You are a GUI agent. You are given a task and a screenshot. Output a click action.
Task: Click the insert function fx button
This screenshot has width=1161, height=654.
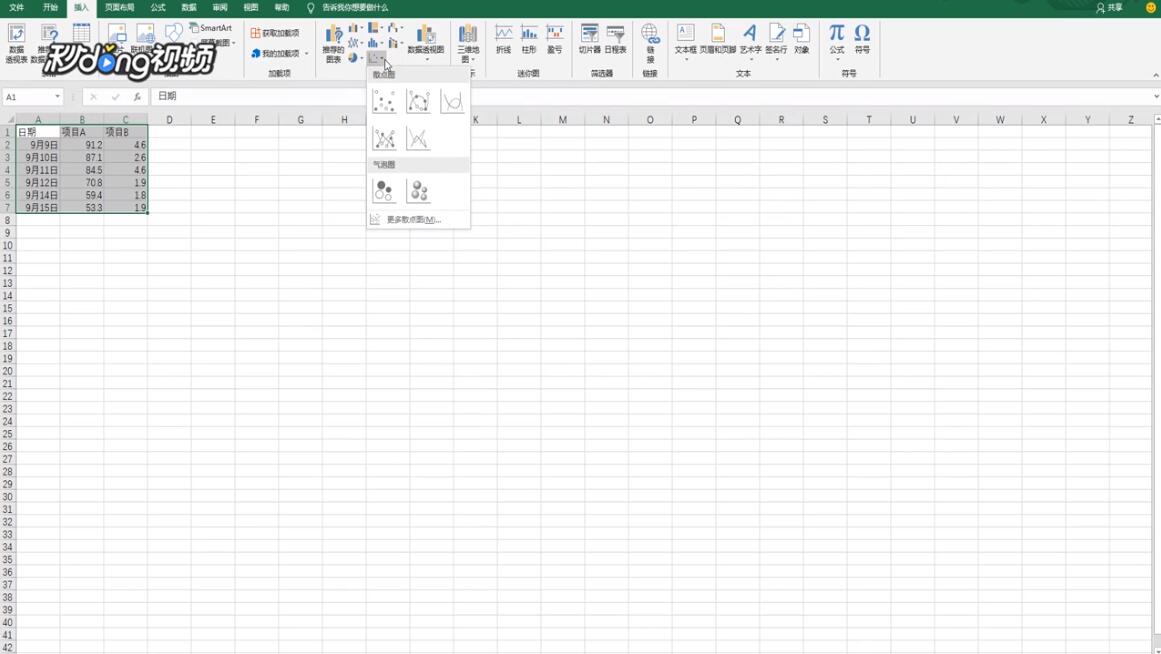pos(137,96)
